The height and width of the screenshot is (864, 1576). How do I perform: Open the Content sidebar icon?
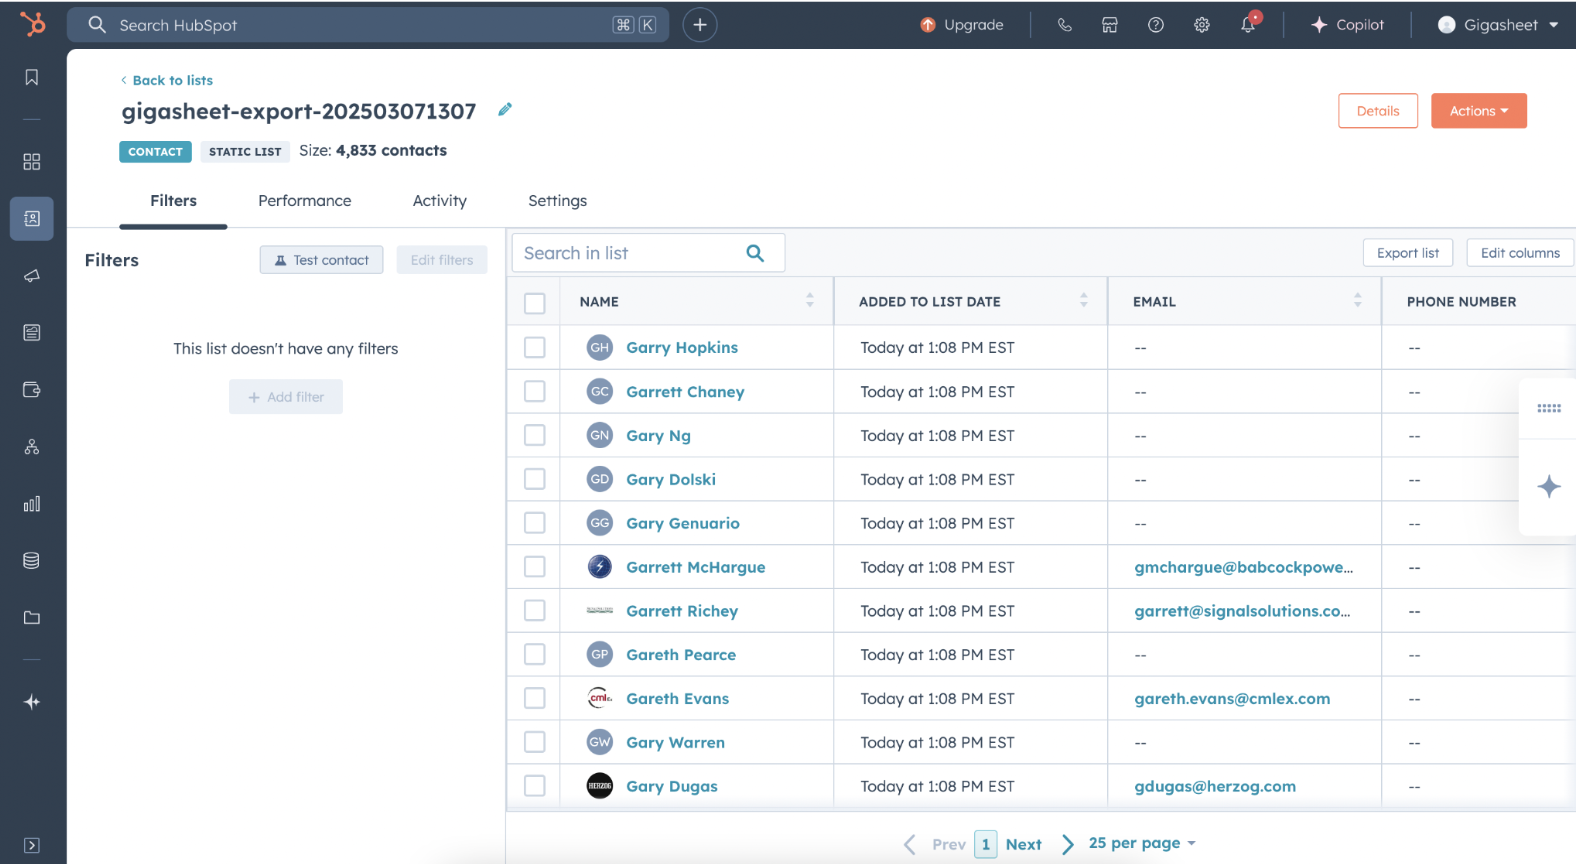(32, 333)
